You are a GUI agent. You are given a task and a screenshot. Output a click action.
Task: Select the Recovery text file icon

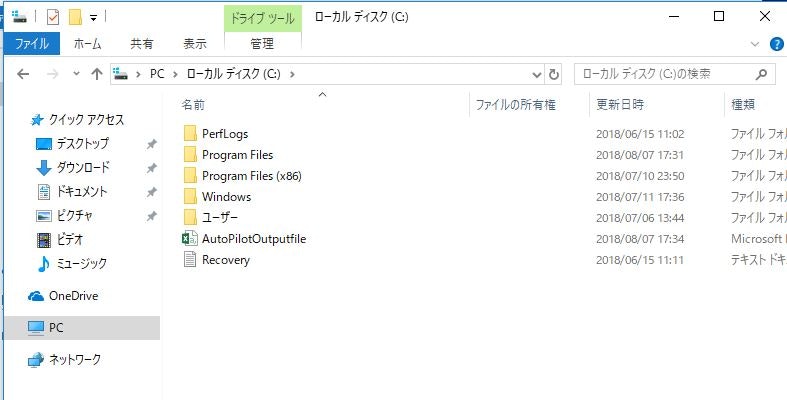click(190, 260)
